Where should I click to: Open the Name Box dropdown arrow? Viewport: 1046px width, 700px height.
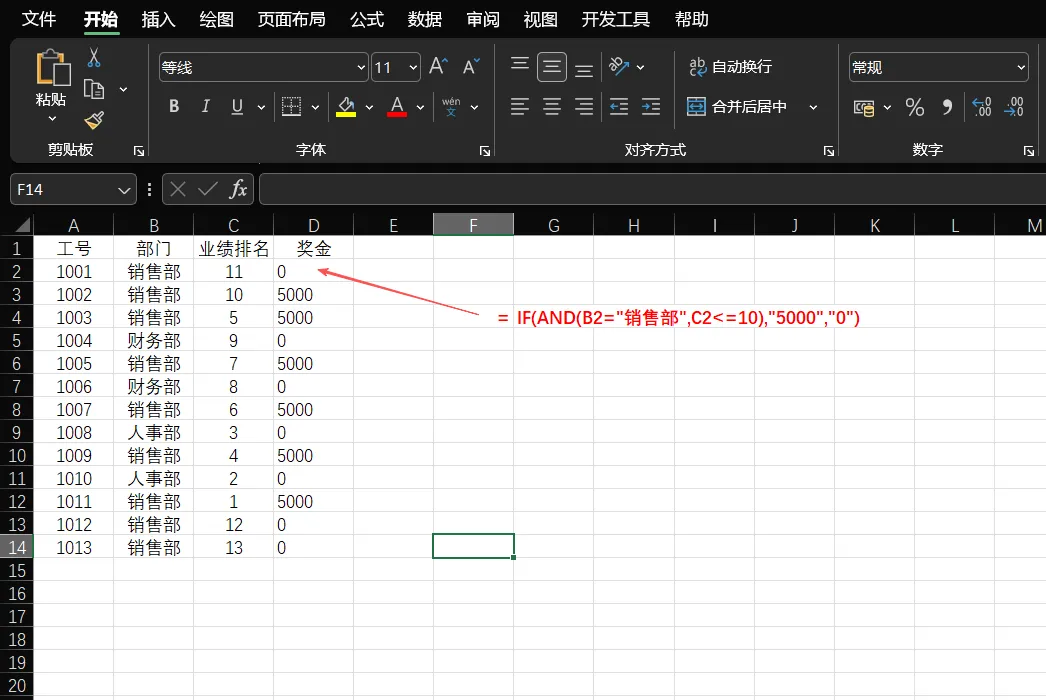point(123,190)
